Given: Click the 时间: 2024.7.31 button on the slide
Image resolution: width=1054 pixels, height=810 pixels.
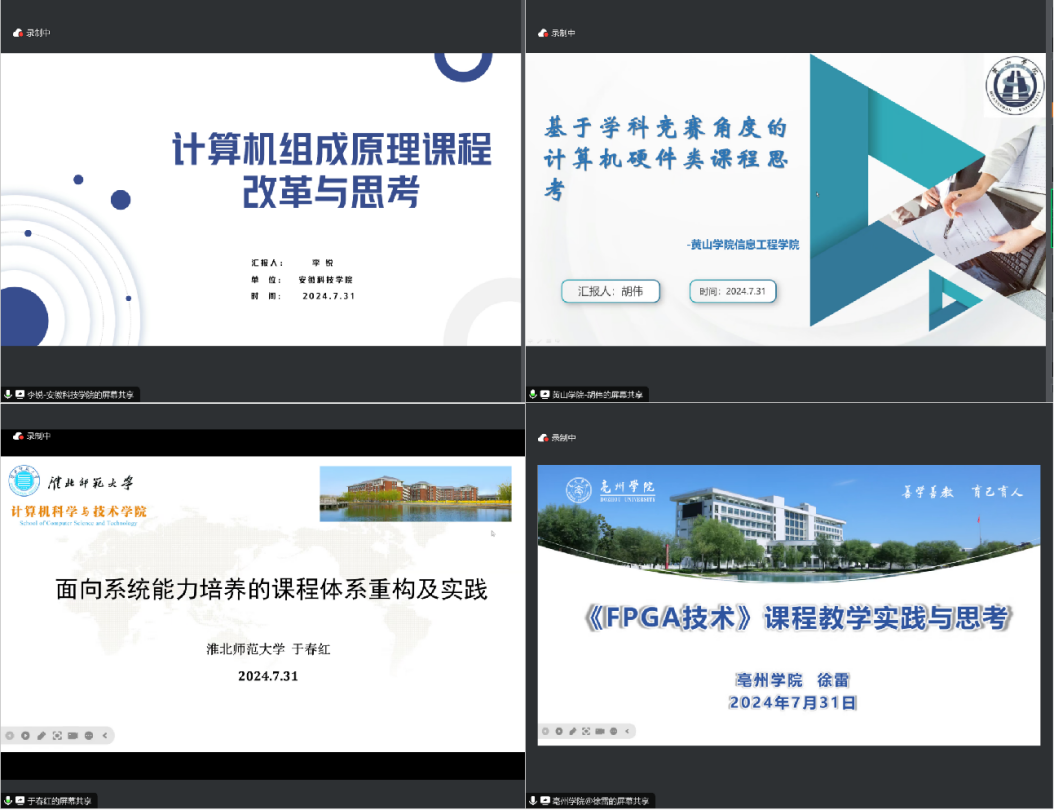Looking at the screenshot, I should tap(732, 291).
